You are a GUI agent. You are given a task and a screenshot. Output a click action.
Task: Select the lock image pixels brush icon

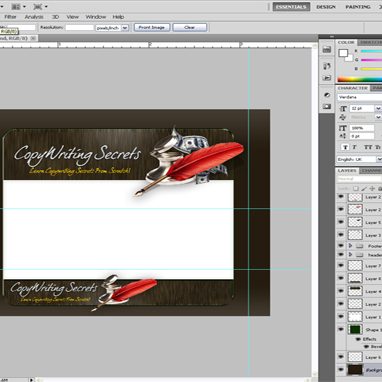point(364,189)
